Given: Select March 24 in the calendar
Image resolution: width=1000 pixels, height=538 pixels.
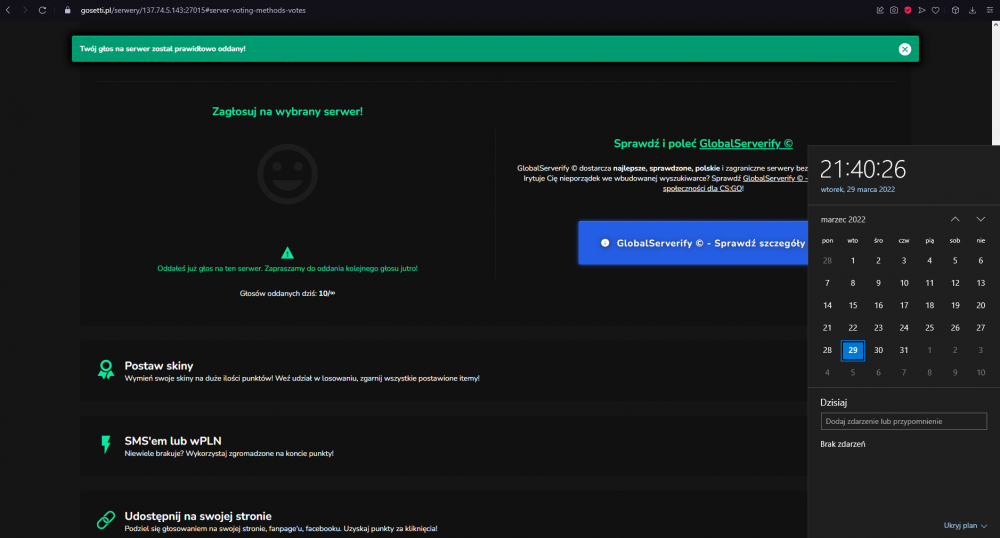Looking at the screenshot, I should (x=904, y=328).
